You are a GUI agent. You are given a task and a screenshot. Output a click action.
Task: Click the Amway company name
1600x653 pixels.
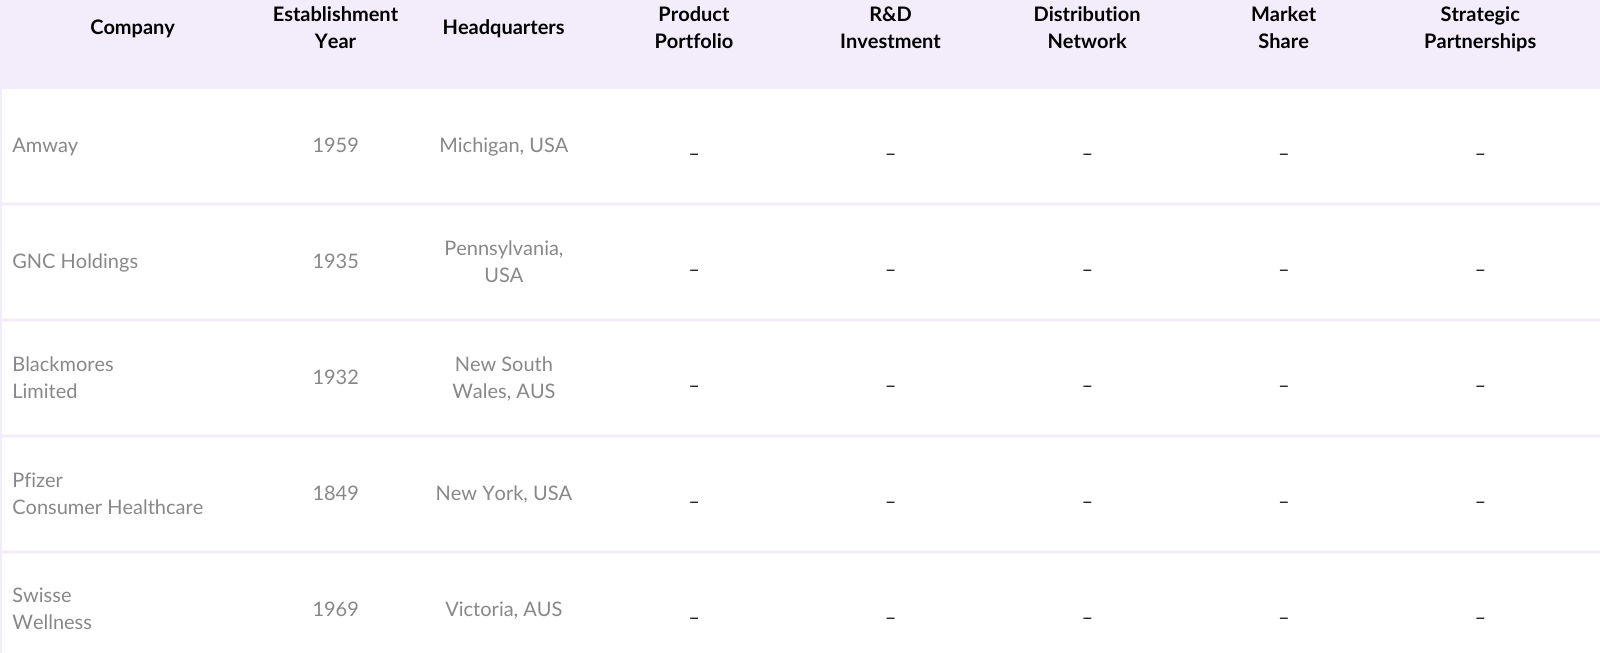click(45, 145)
